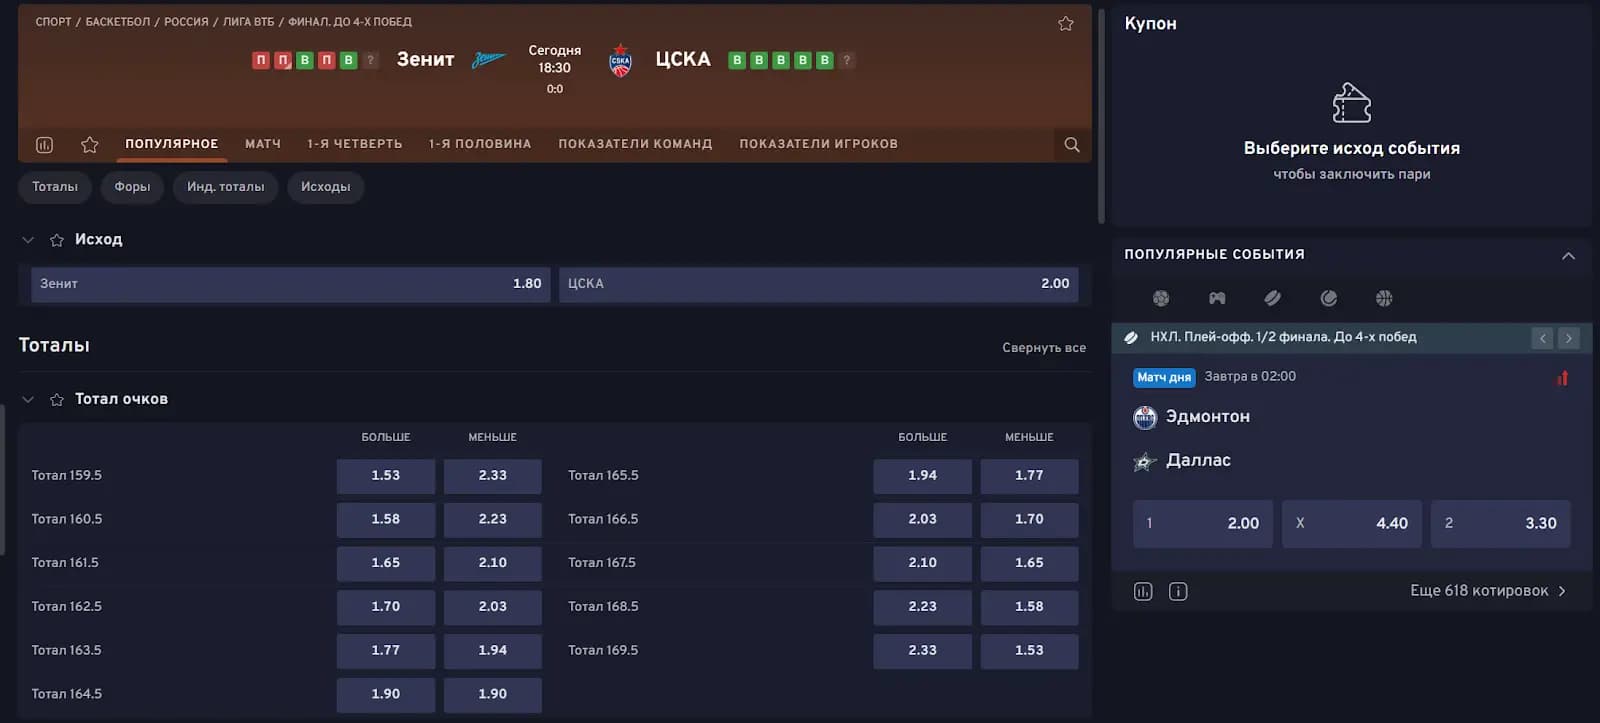Viewport: 1600px width, 723px height.
Task: Filter markets by Инд. тоталы chip
Action: click(225, 187)
